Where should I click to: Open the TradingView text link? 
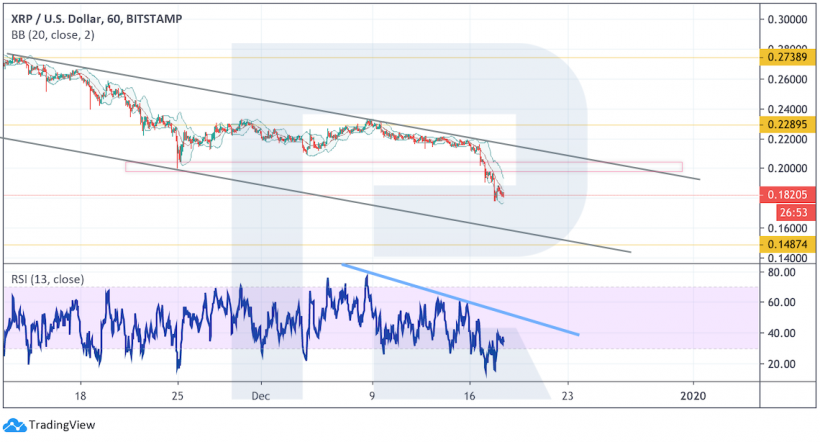62,425
